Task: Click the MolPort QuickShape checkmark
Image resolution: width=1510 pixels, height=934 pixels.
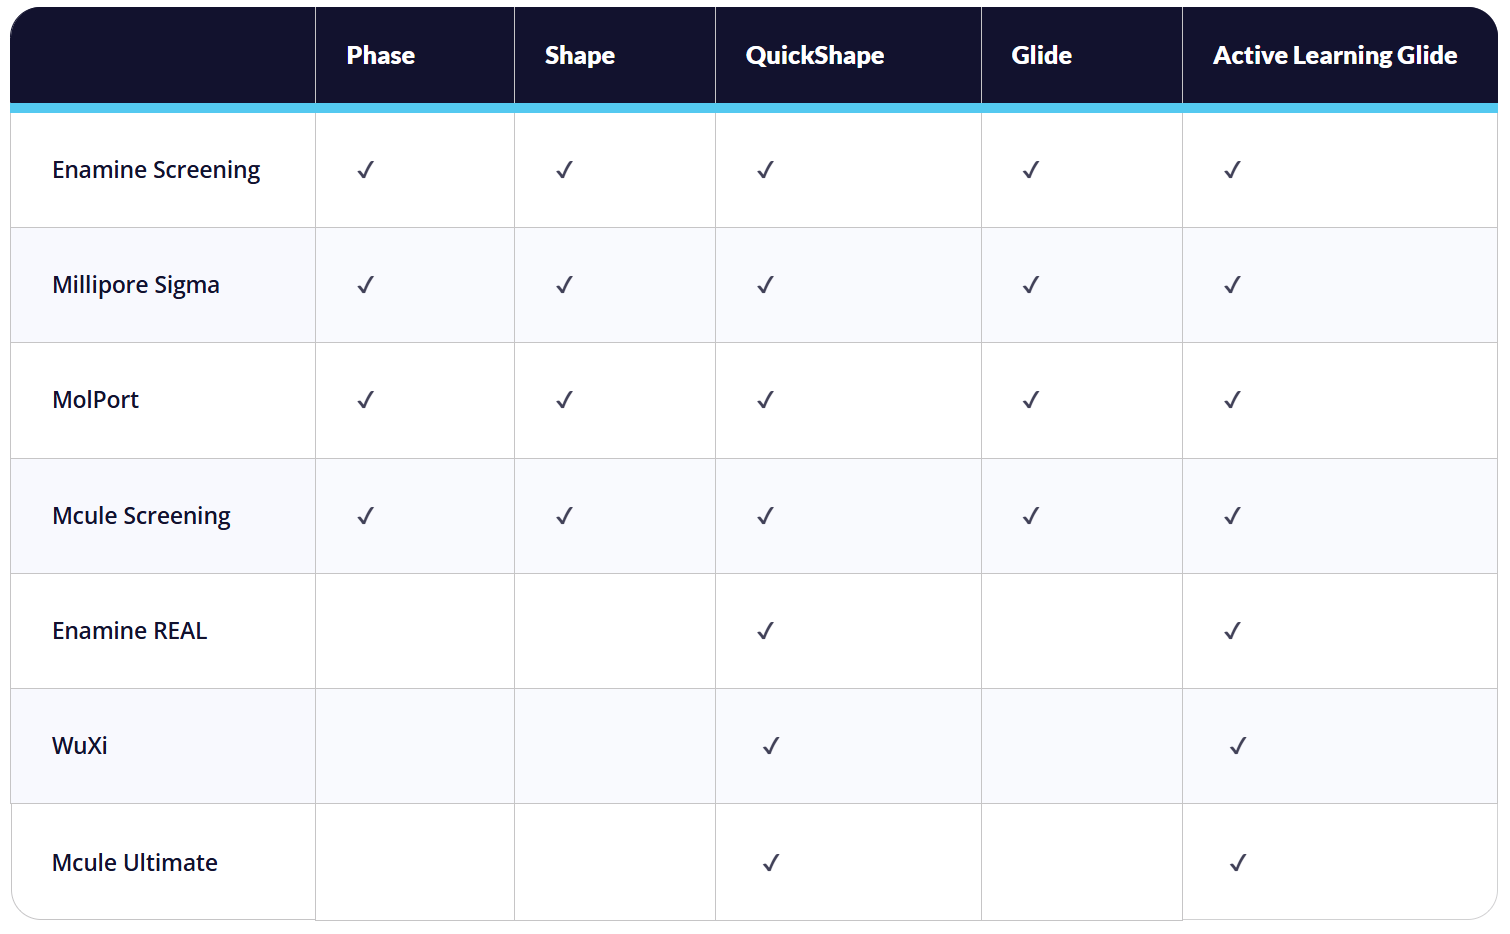Action: (766, 400)
